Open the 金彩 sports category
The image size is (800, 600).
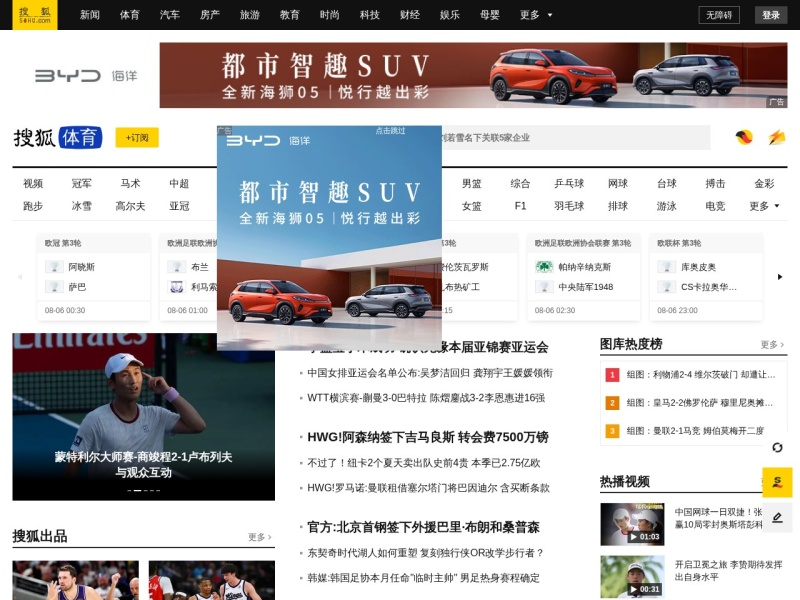tap(764, 184)
